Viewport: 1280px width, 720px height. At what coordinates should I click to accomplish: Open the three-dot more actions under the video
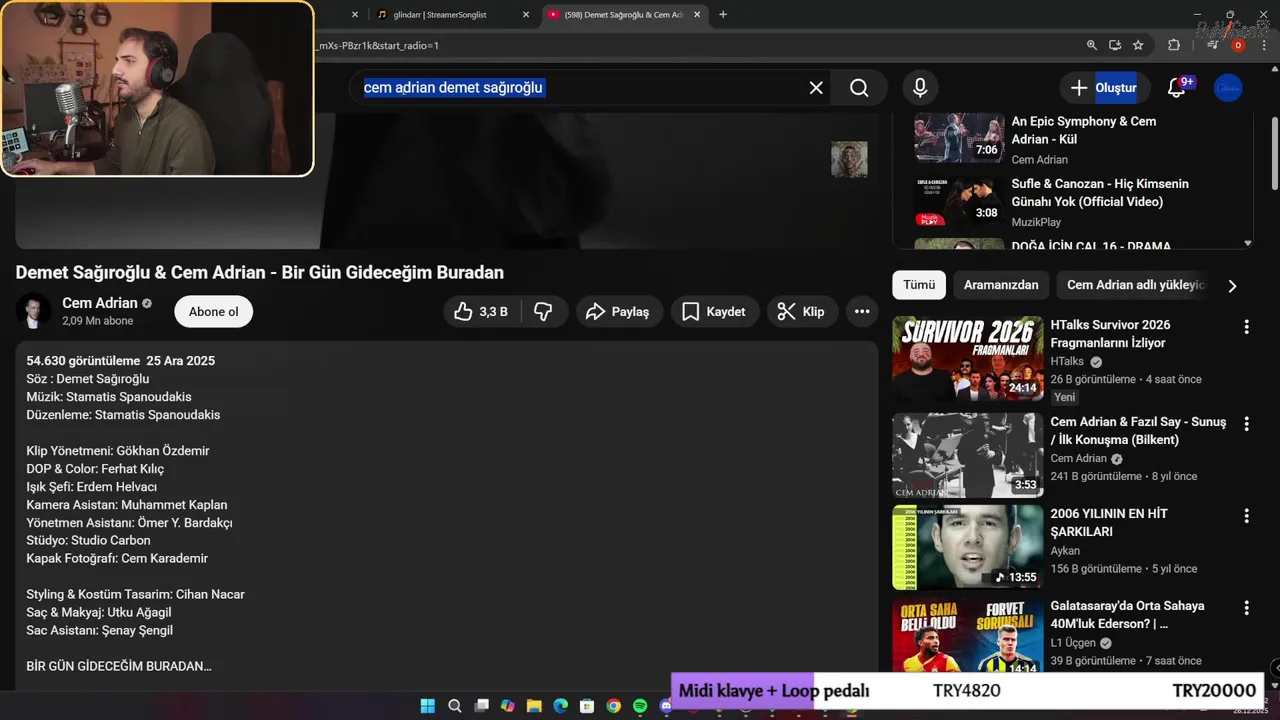tap(862, 312)
